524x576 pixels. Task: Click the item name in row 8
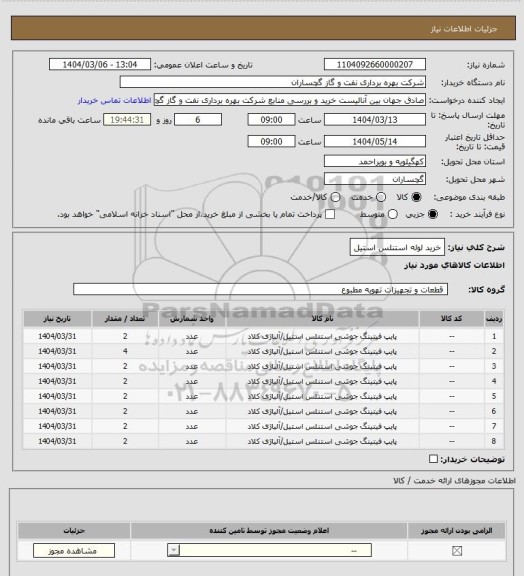coord(322,441)
